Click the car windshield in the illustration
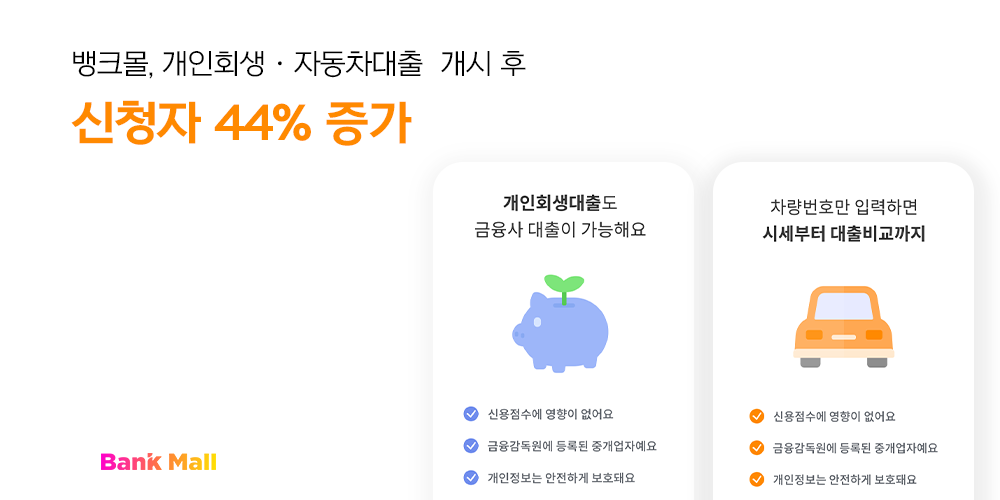1000x500 pixels. (x=844, y=306)
